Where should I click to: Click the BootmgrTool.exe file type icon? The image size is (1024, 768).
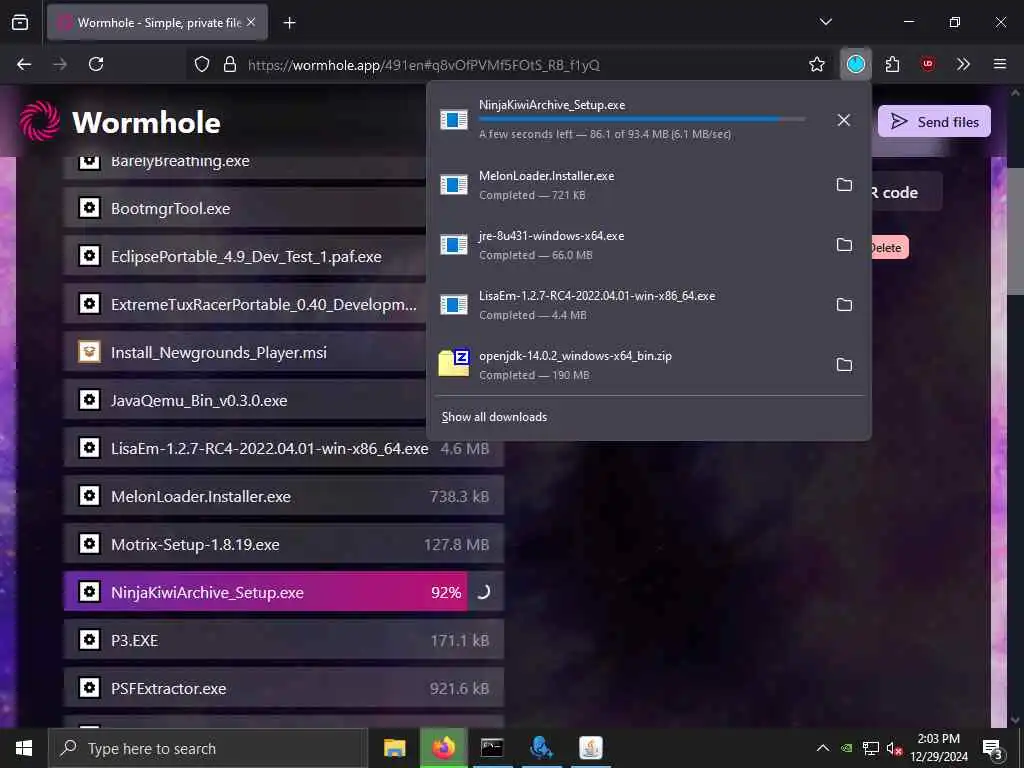(x=89, y=208)
